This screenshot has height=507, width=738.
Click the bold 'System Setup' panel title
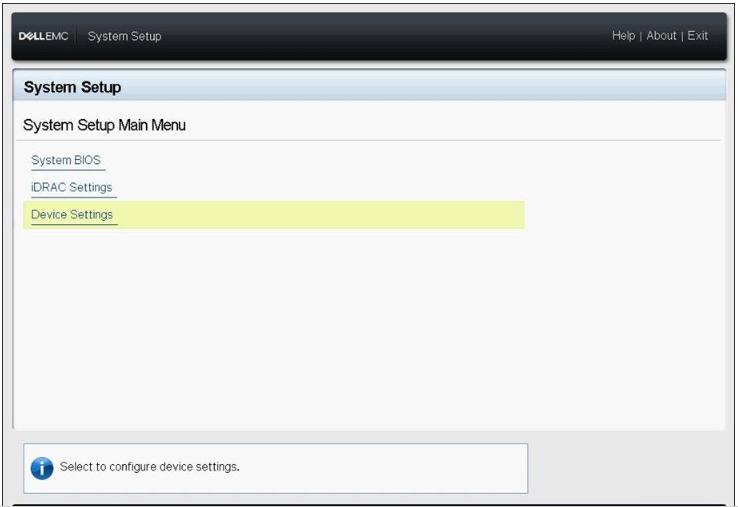click(72, 87)
